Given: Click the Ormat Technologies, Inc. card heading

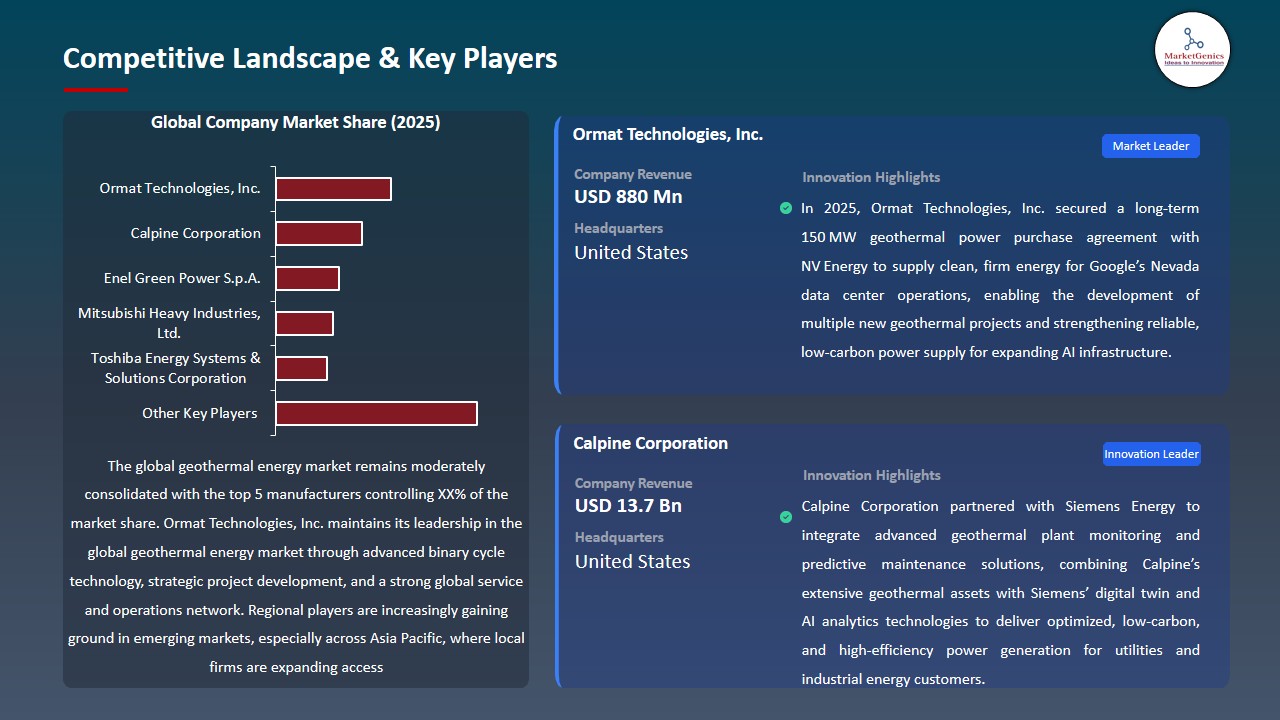Looking at the screenshot, I should [x=667, y=133].
